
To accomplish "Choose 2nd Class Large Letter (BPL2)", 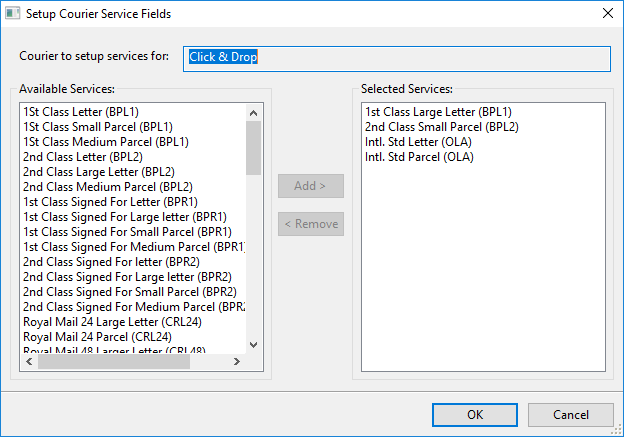I will 98,172.
